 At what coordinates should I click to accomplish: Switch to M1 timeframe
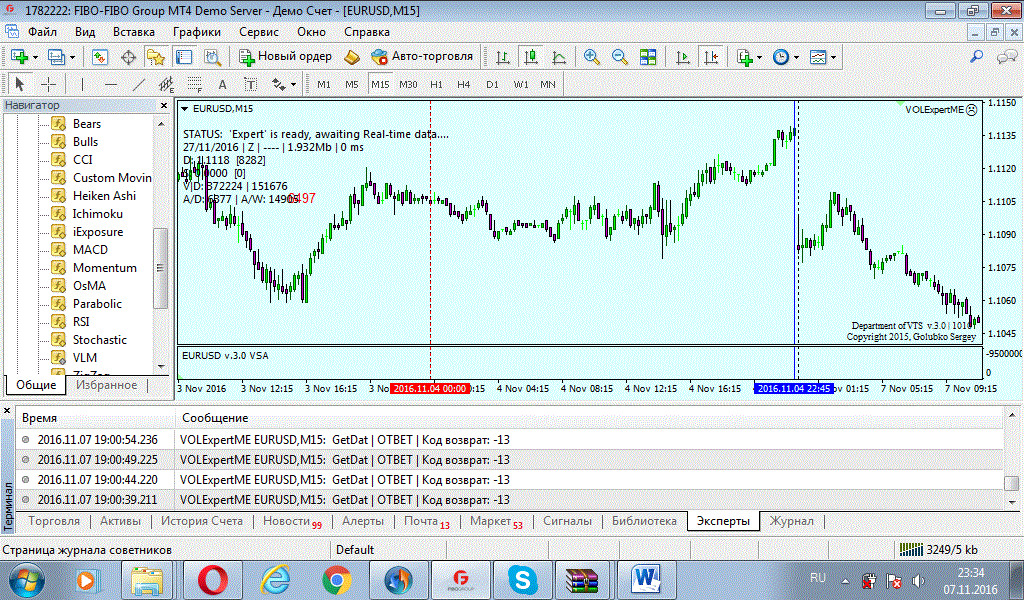[x=324, y=84]
